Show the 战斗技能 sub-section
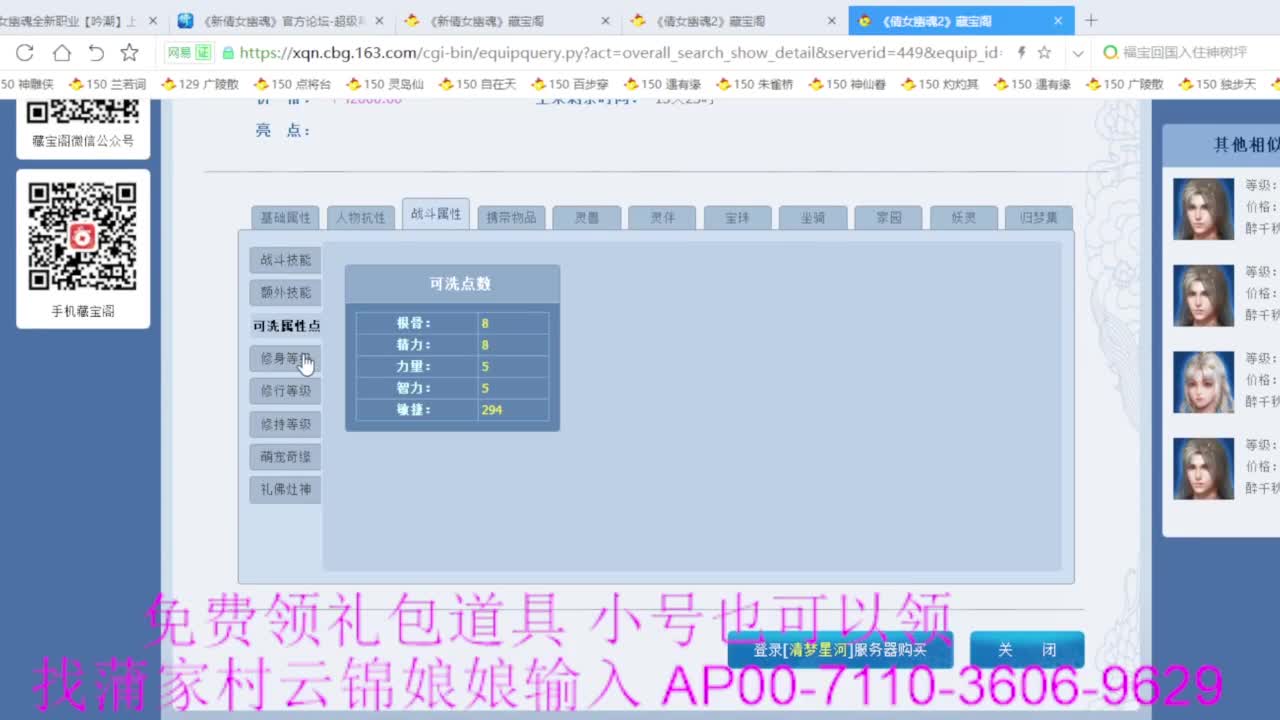 click(x=286, y=260)
